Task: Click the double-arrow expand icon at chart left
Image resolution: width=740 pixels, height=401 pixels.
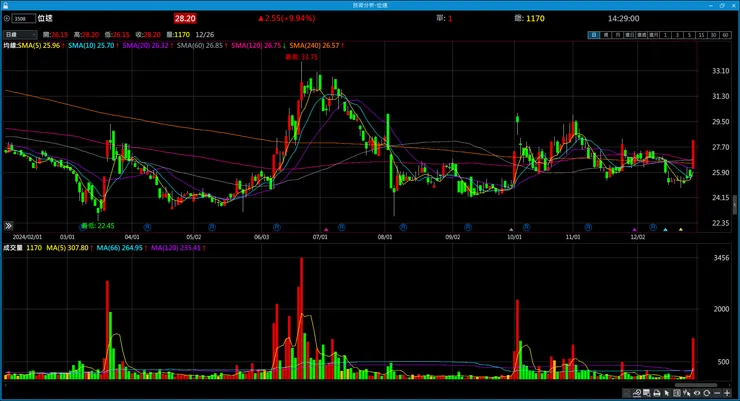Action: (x=8, y=226)
